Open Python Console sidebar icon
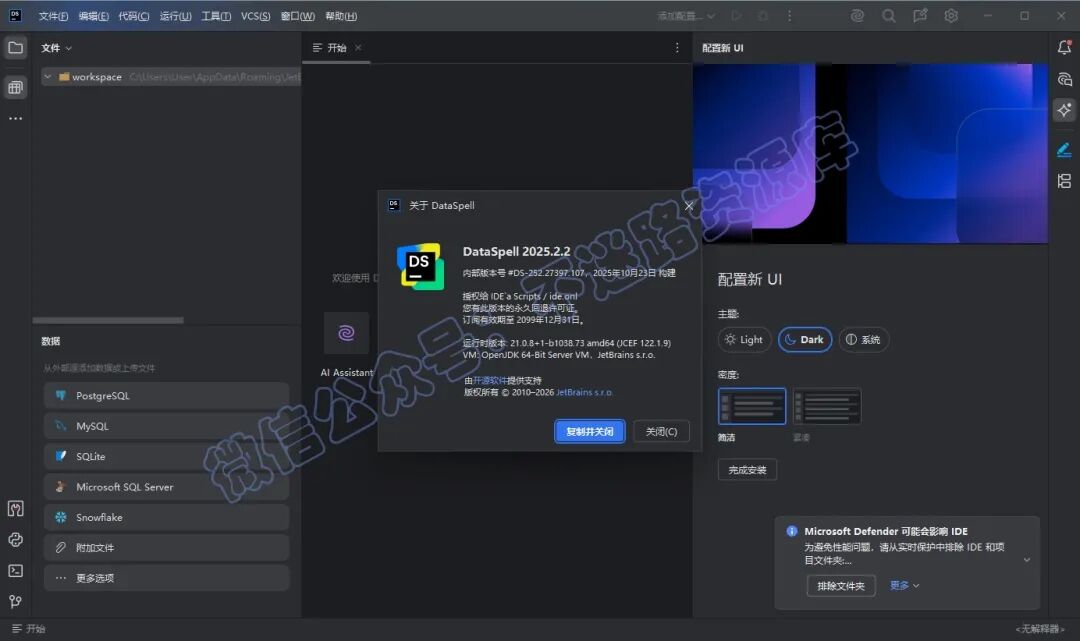Screen dimensions: 1080x641 tap(15, 540)
